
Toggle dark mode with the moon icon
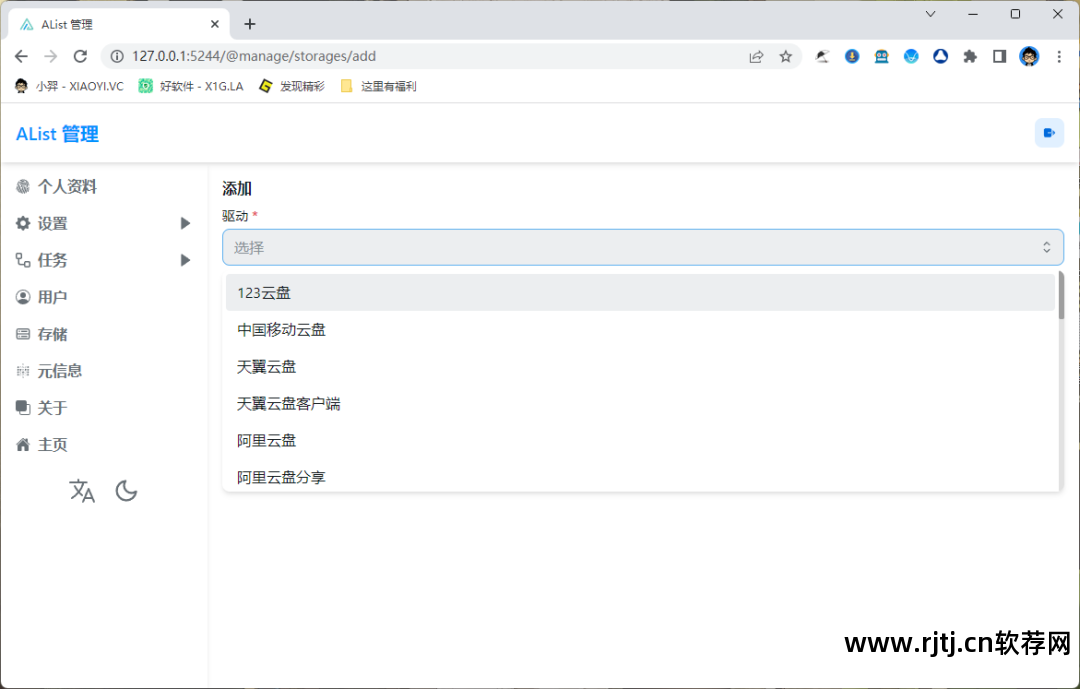126,491
